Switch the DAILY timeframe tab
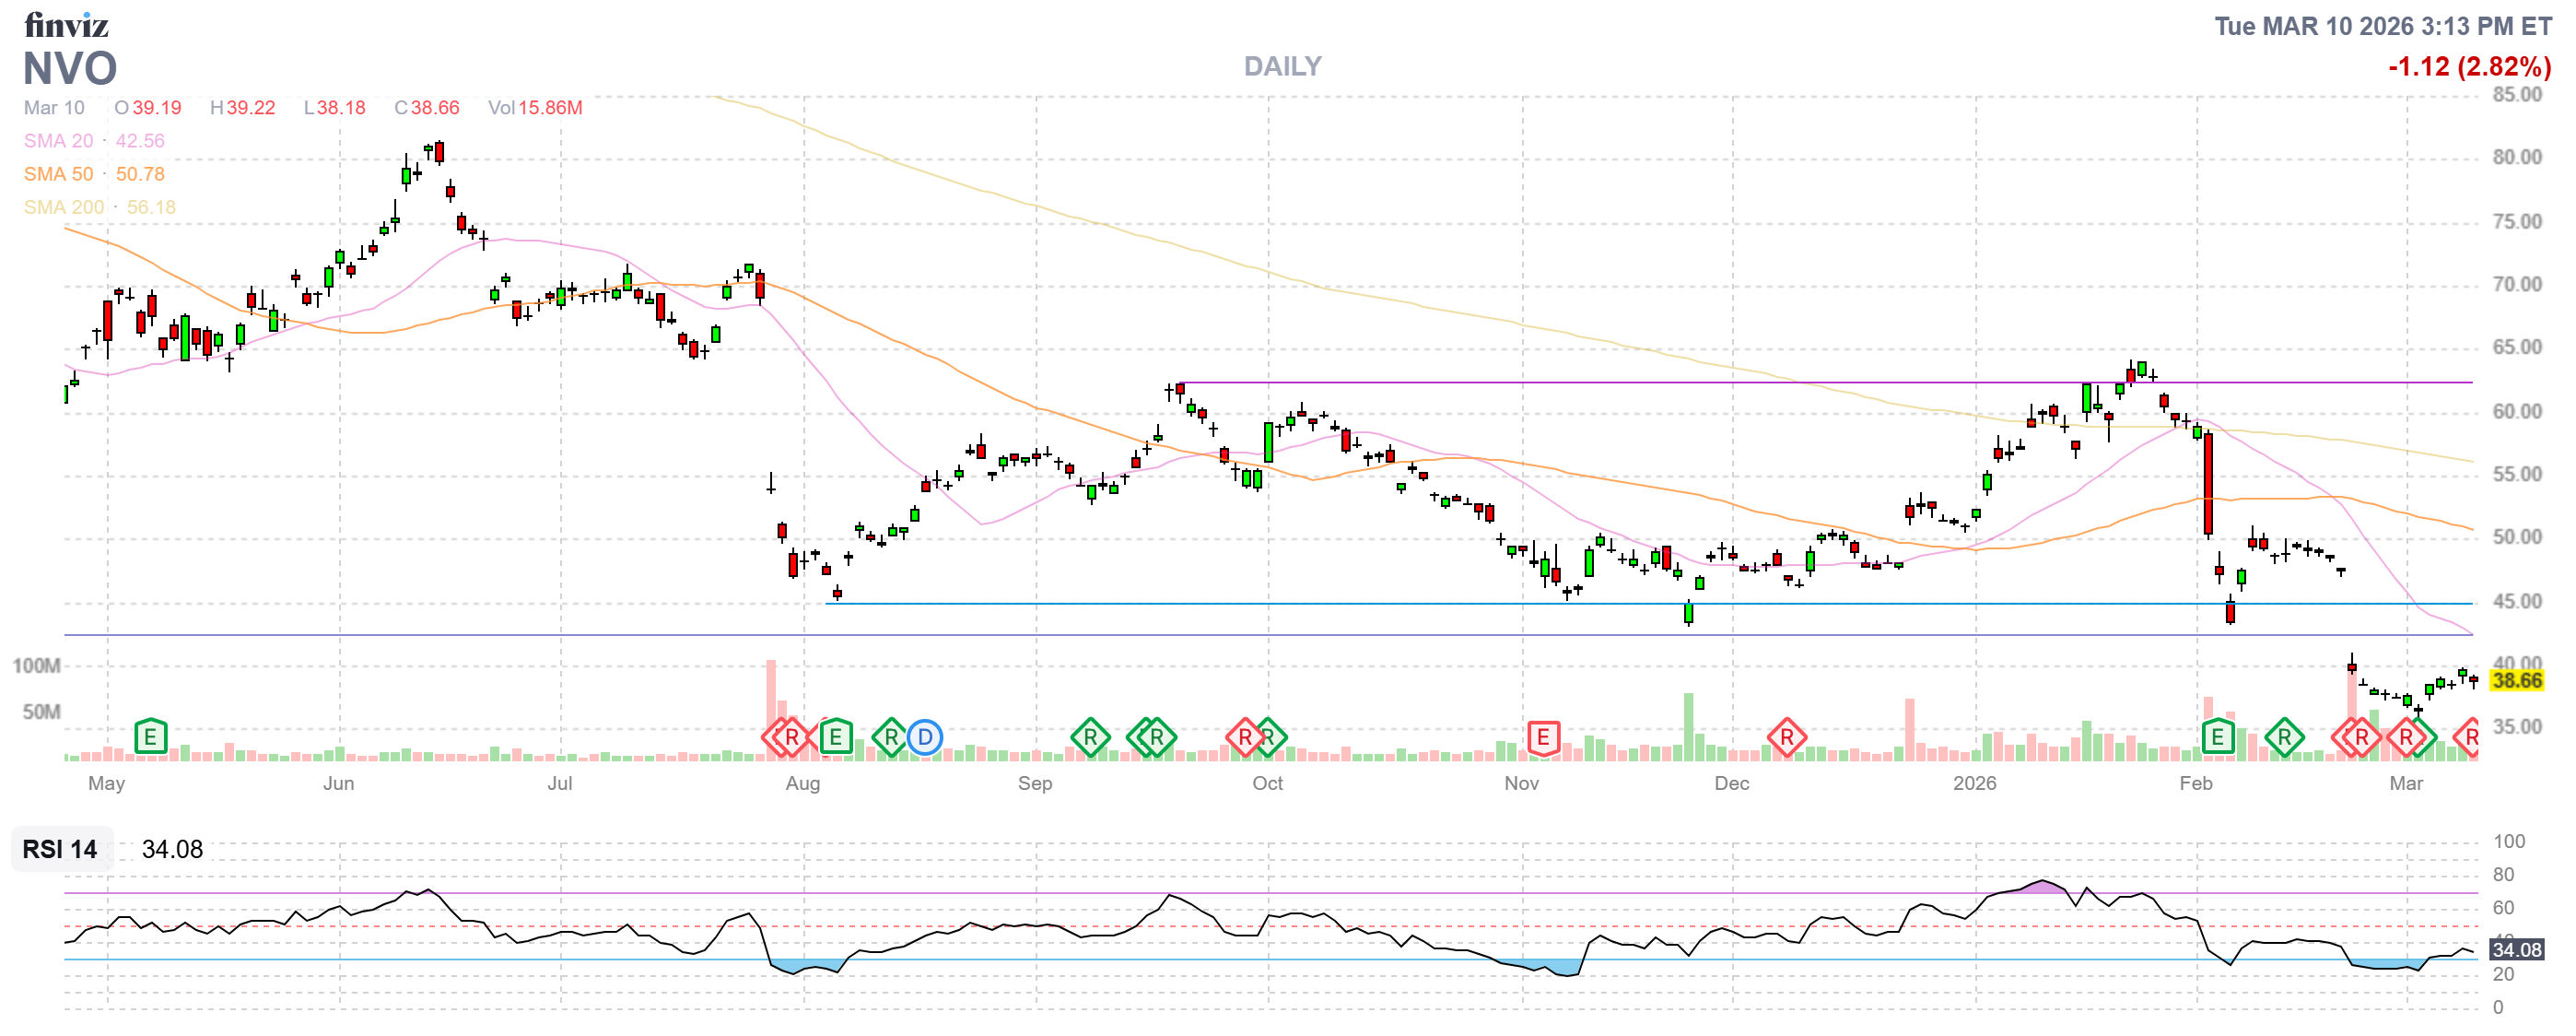The height and width of the screenshot is (1036, 2576). coord(1282,66)
